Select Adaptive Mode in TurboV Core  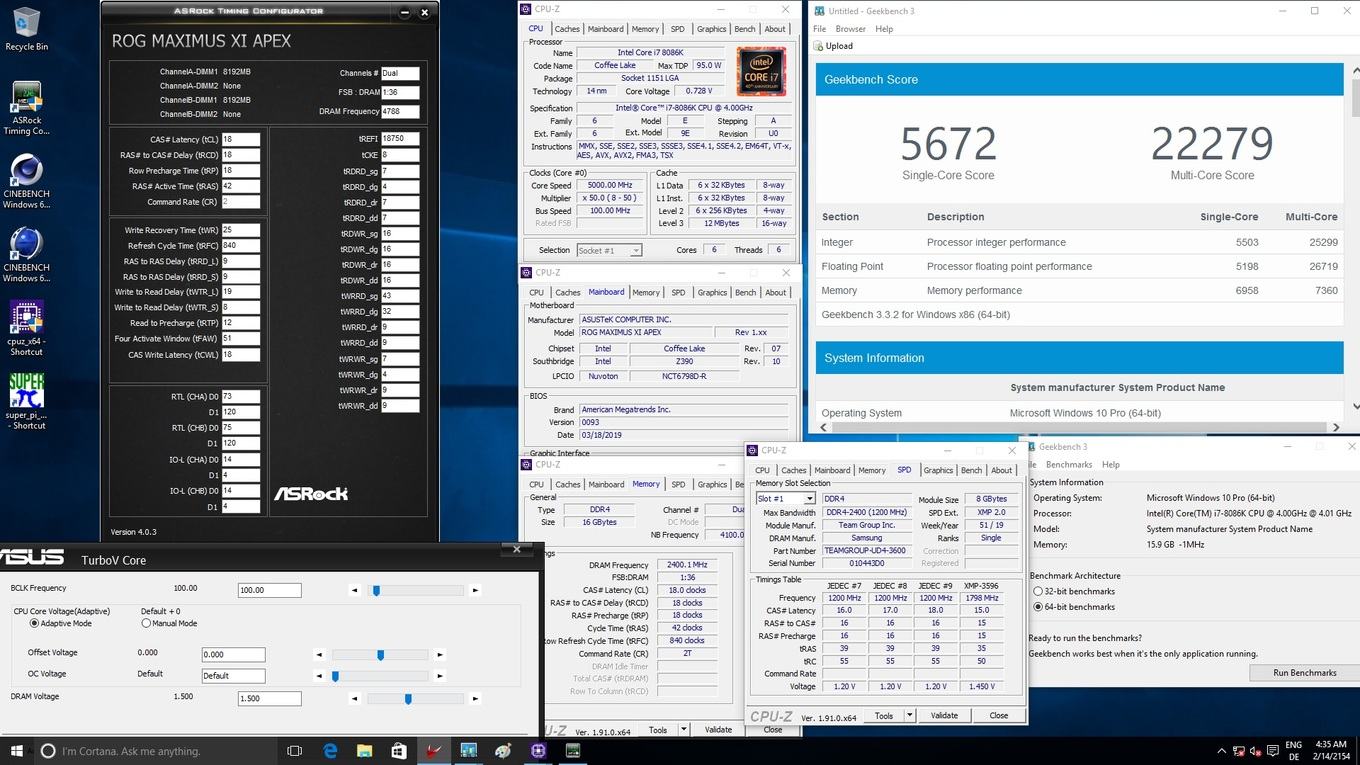click(x=34, y=623)
